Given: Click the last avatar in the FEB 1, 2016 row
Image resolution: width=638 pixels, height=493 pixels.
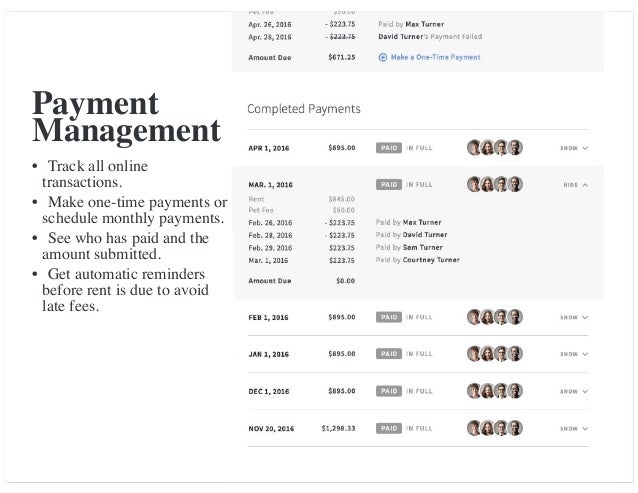Looking at the screenshot, I should click(516, 317).
